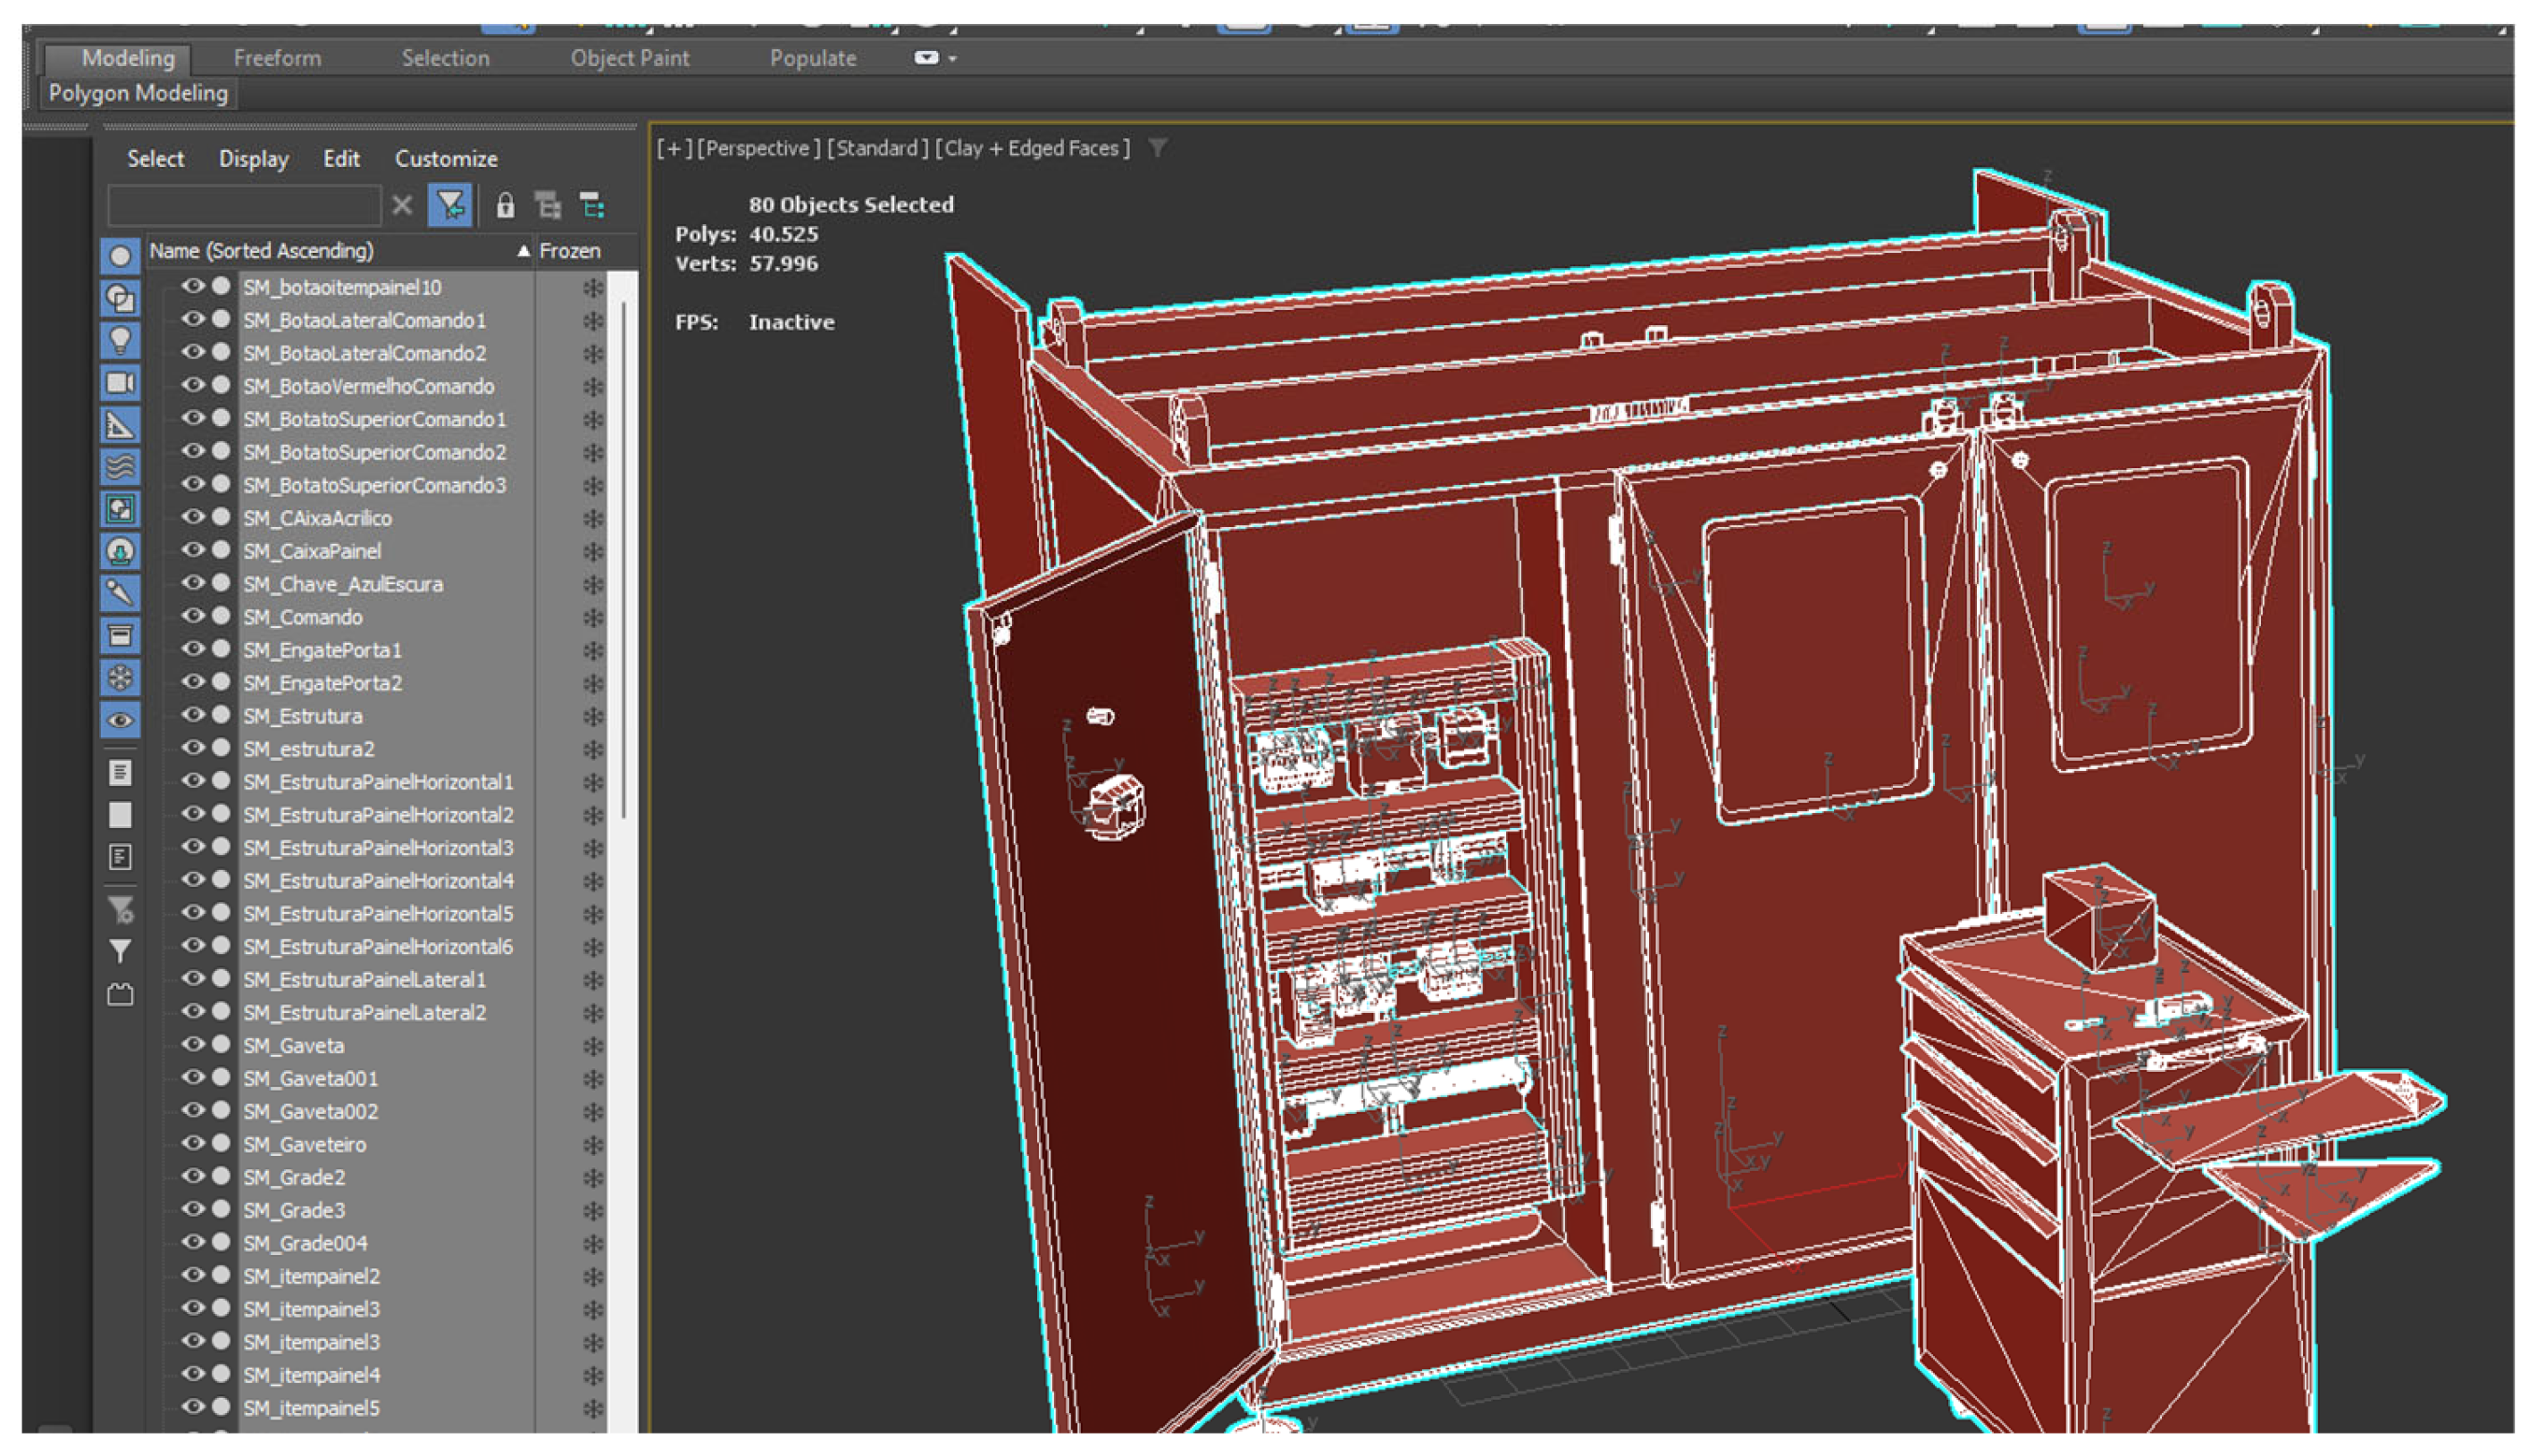Freeze the SM_Comando object
Viewport: 2537px width, 1456px height.
pyautogui.click(x=592, y=617)
